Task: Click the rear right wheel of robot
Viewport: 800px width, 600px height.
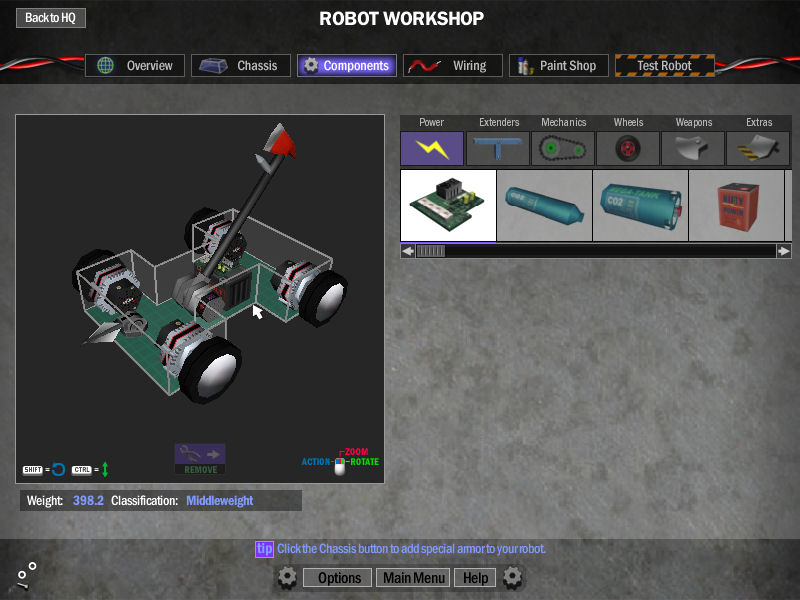Action: click(325, 298)
